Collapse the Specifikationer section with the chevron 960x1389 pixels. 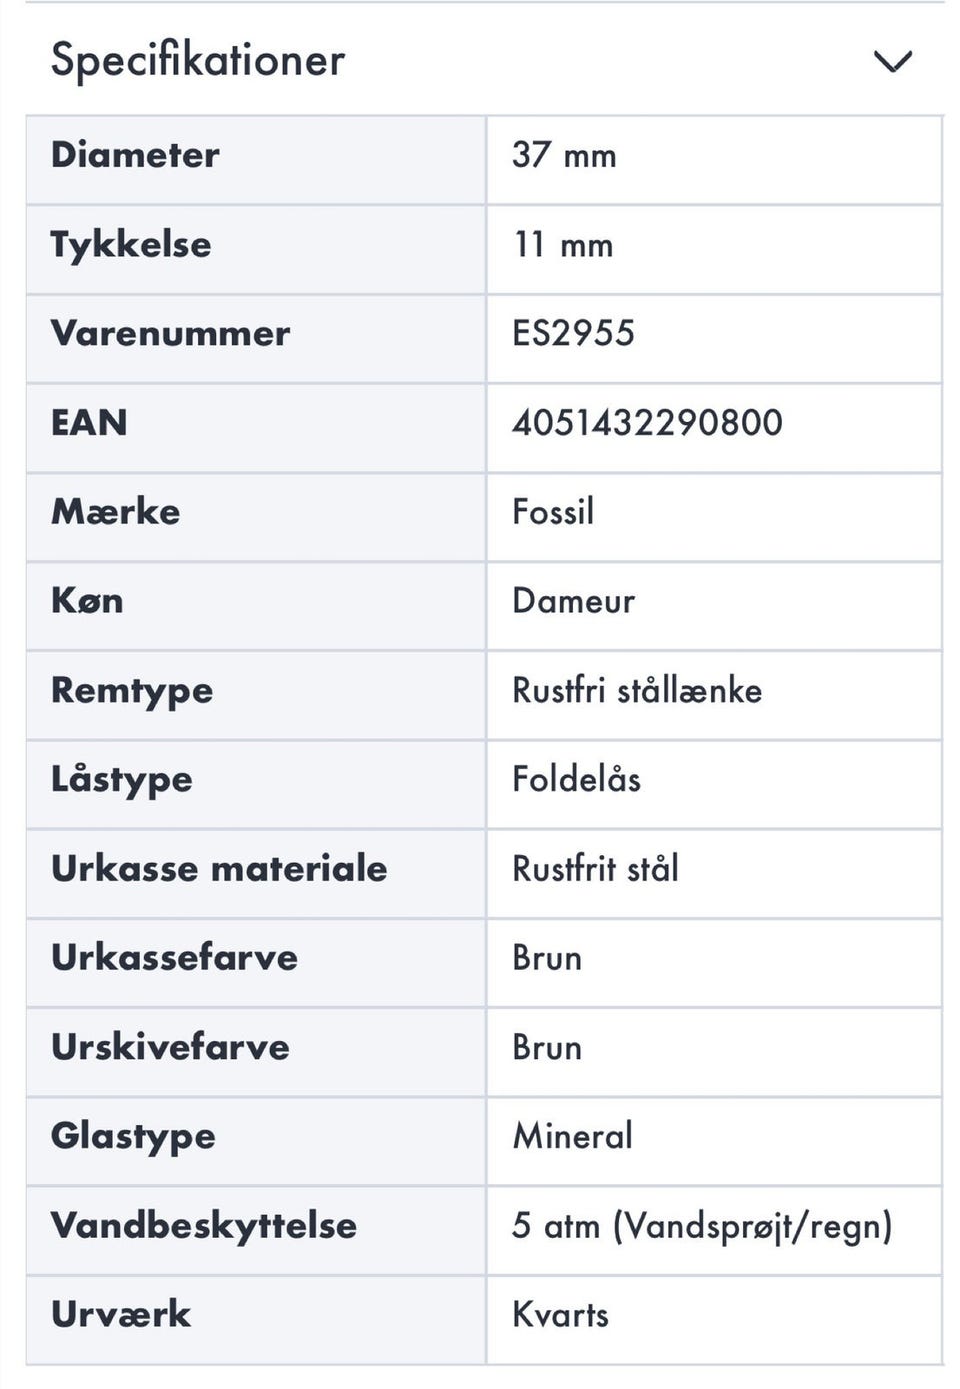pos(892,61)
